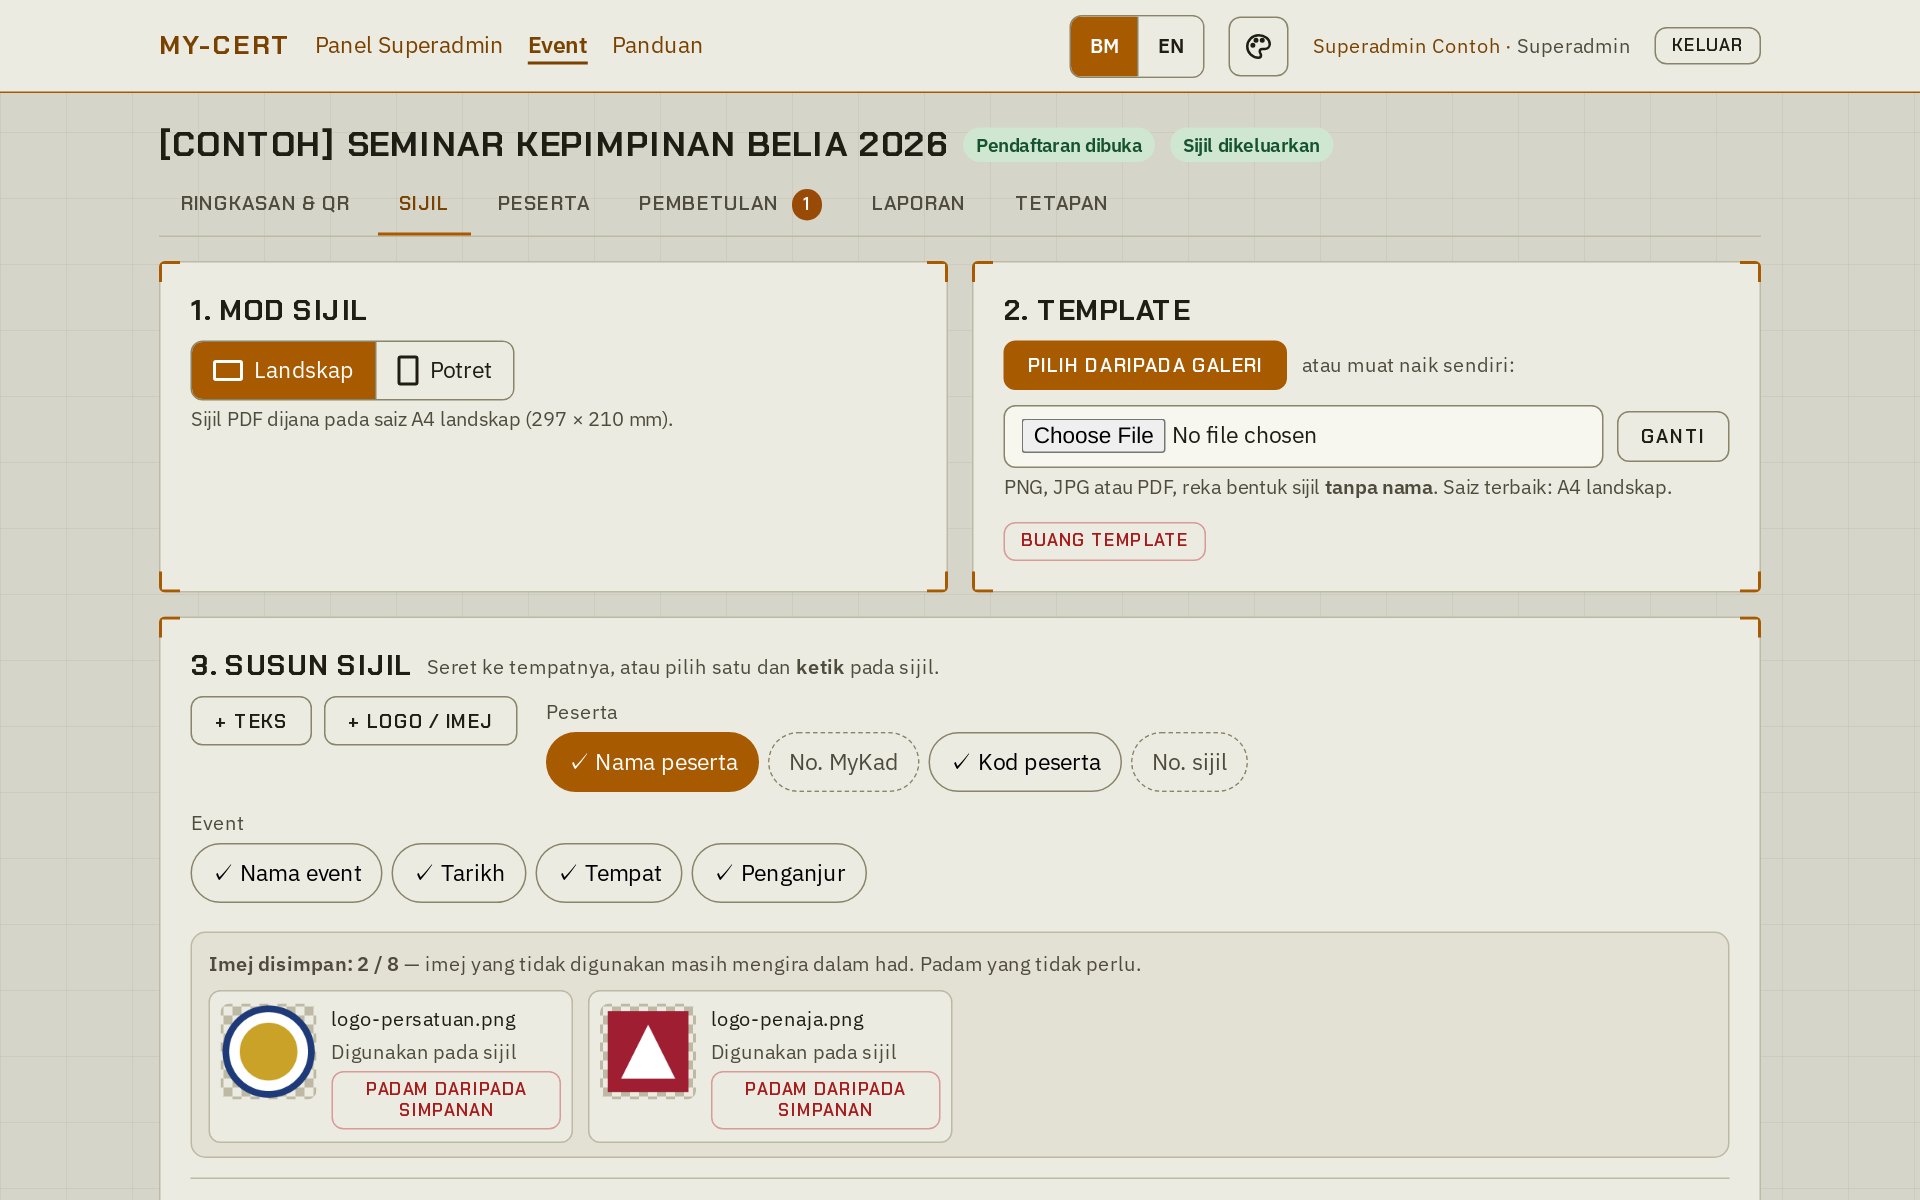Screen dimensions: 1920x1200
Task: Click the file upload input field
Action: pos(1303,436)
